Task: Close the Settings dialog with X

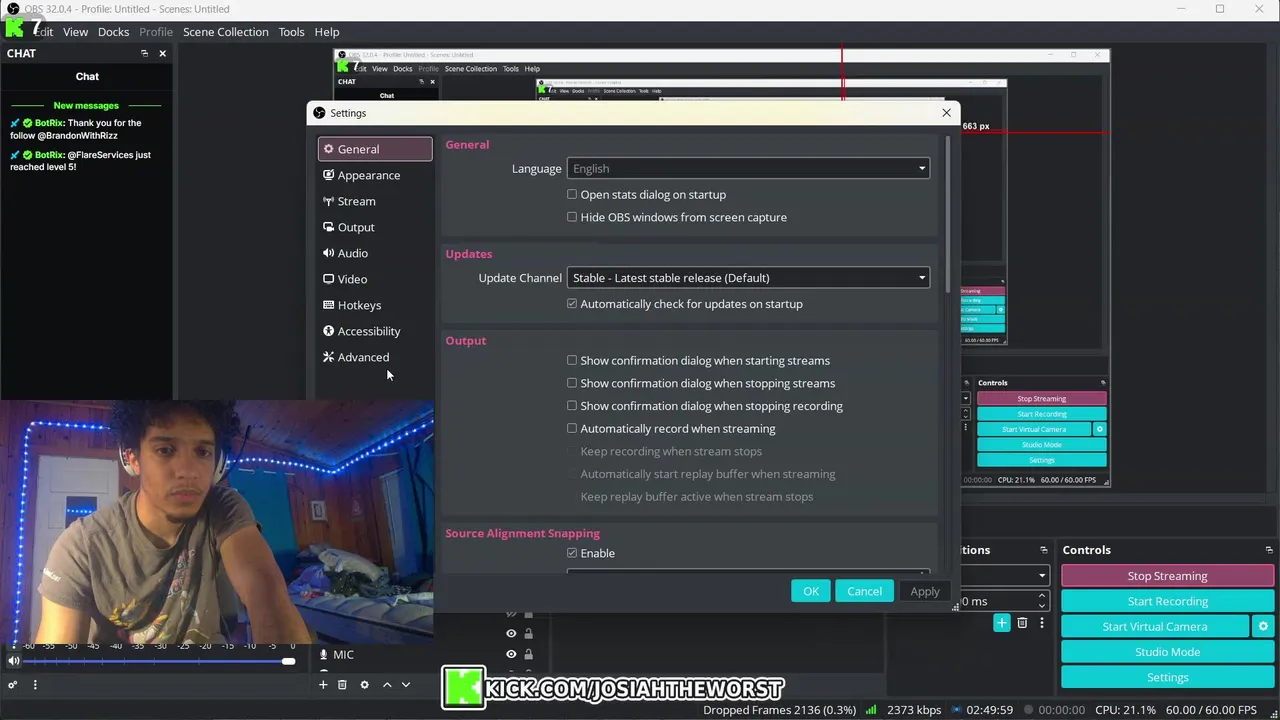Action: click(x=946, y=113)
